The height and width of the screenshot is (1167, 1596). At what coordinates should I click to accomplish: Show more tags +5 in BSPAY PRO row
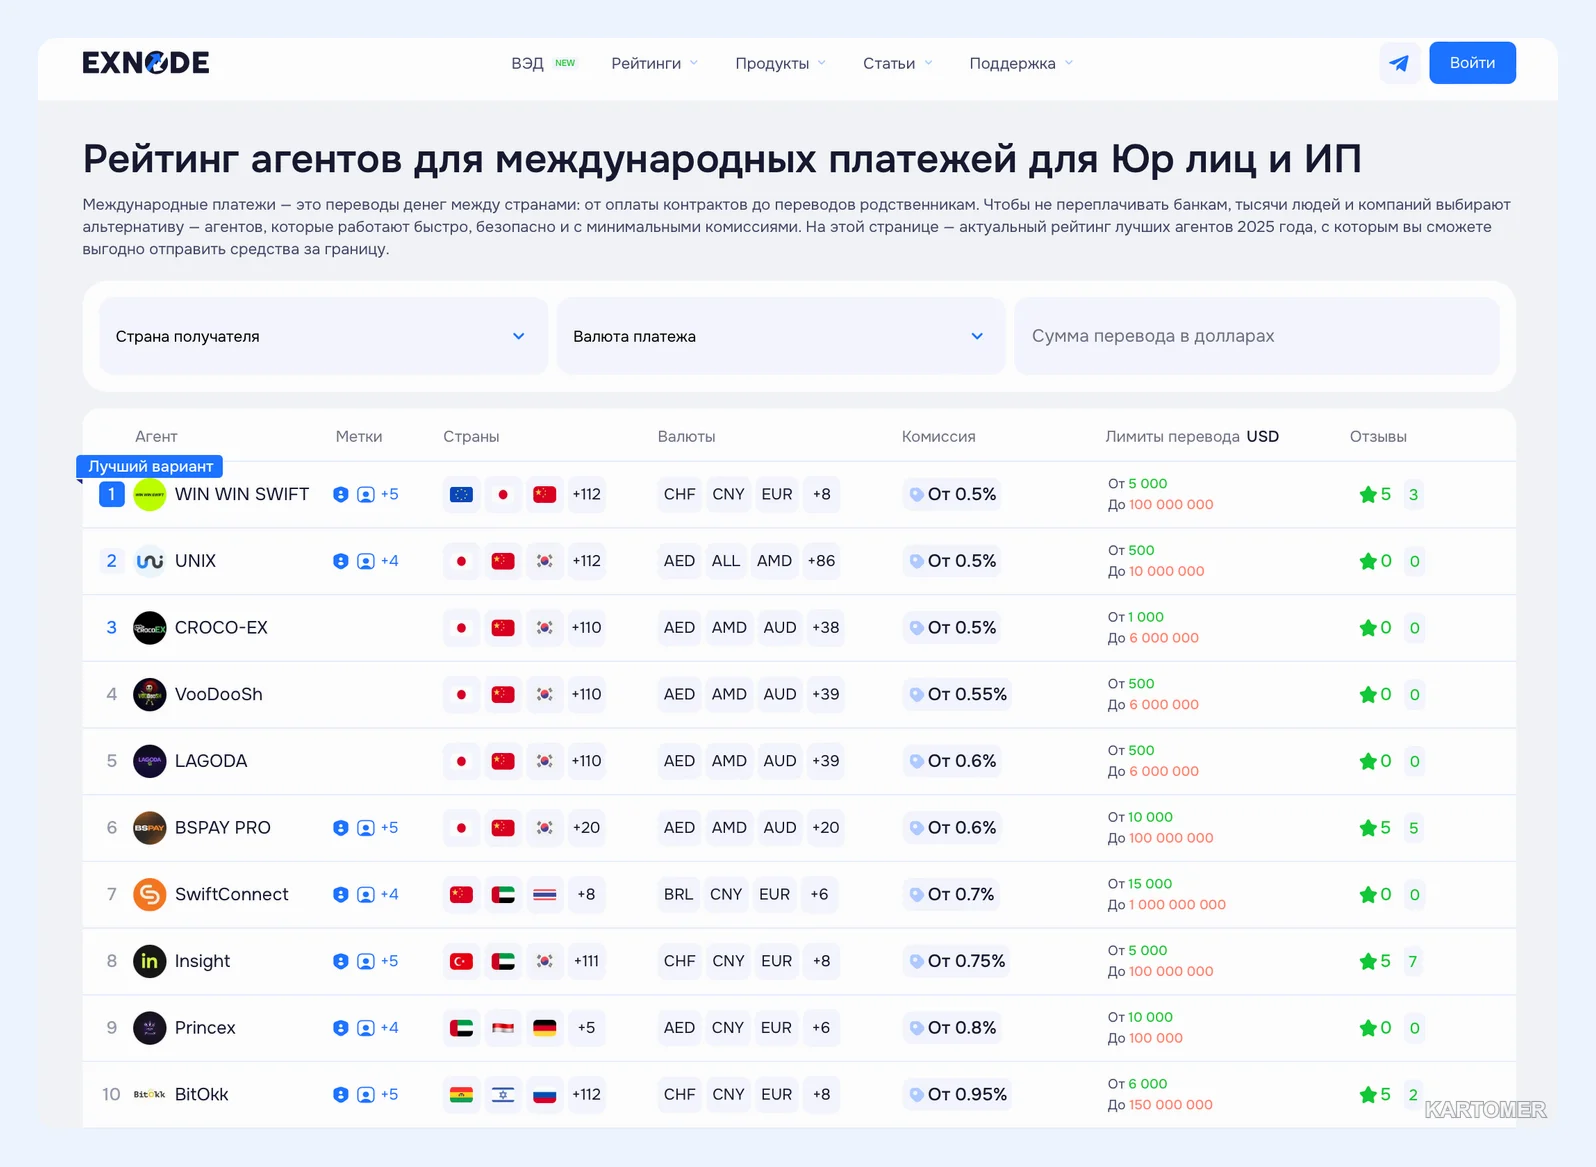[x=389, y=828]
